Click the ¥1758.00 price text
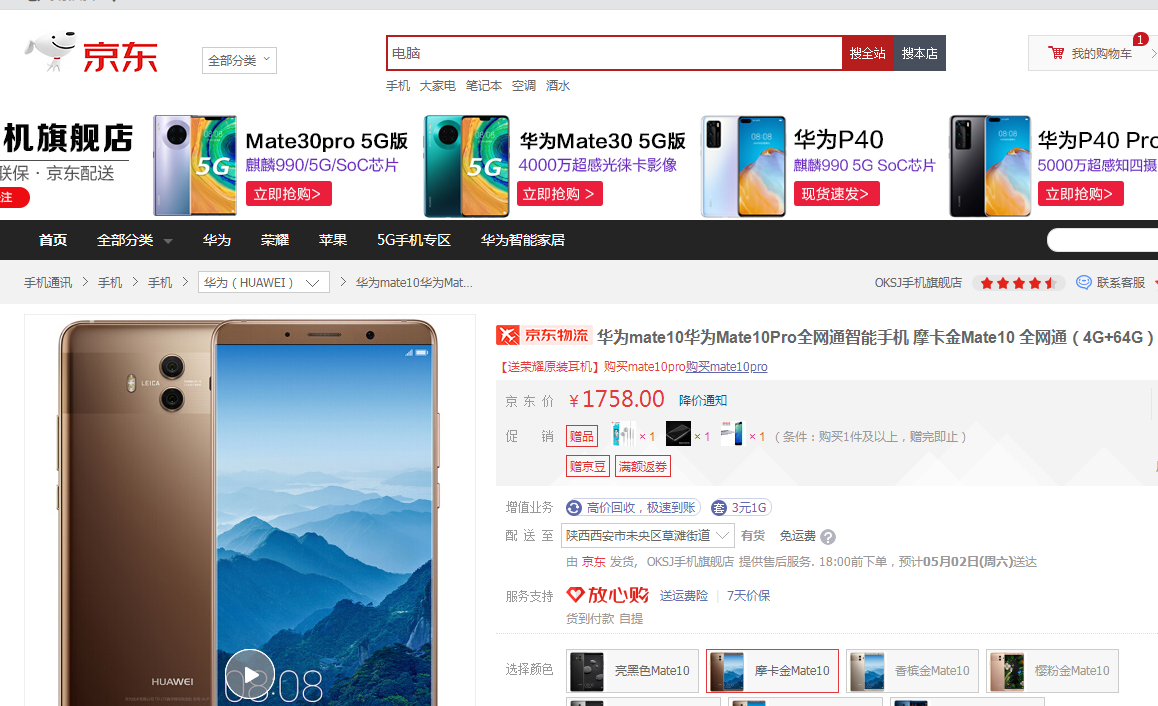1158x706 pixels. (x=617, y=400)
